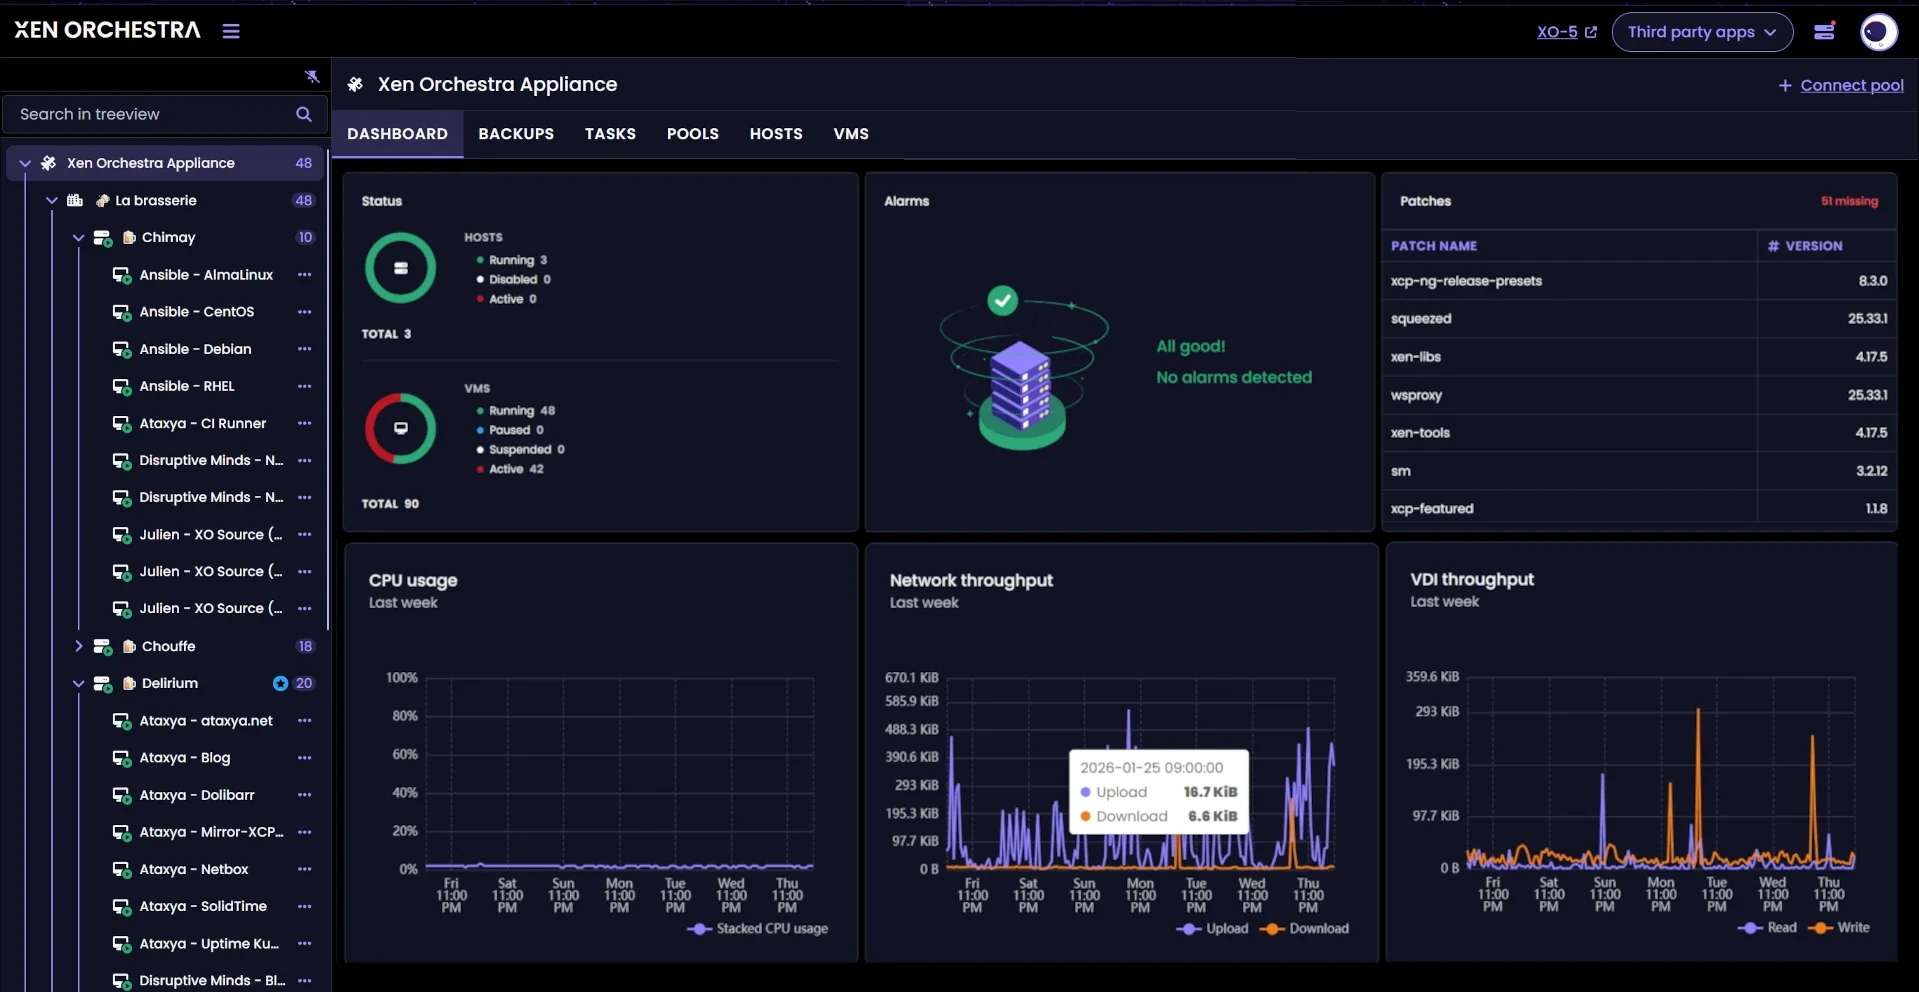Toggle Stacked CPU usage legend series

pyautogui.click(x=758, y=929)
